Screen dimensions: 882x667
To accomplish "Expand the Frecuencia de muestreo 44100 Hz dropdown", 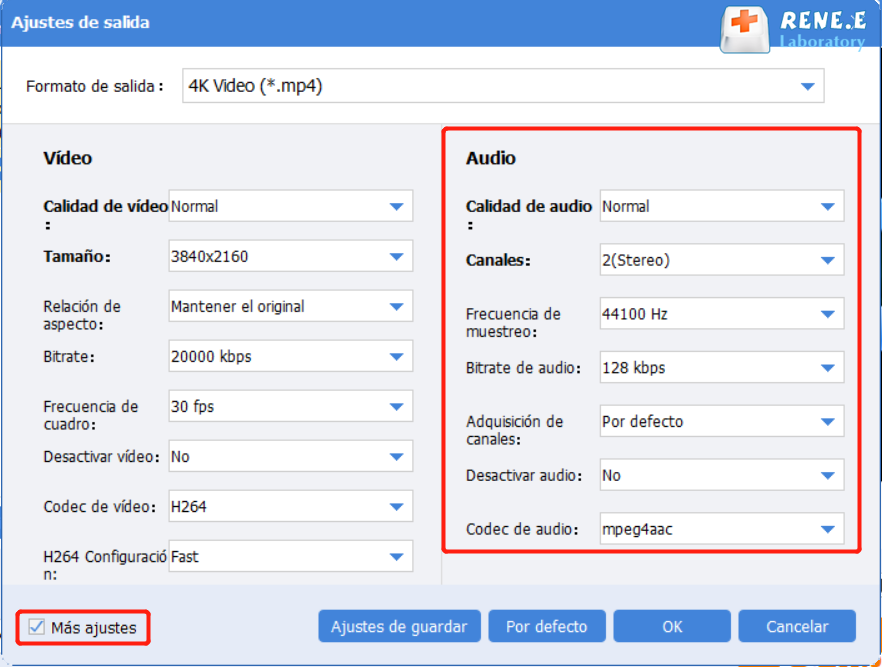I will coord(721,314).
